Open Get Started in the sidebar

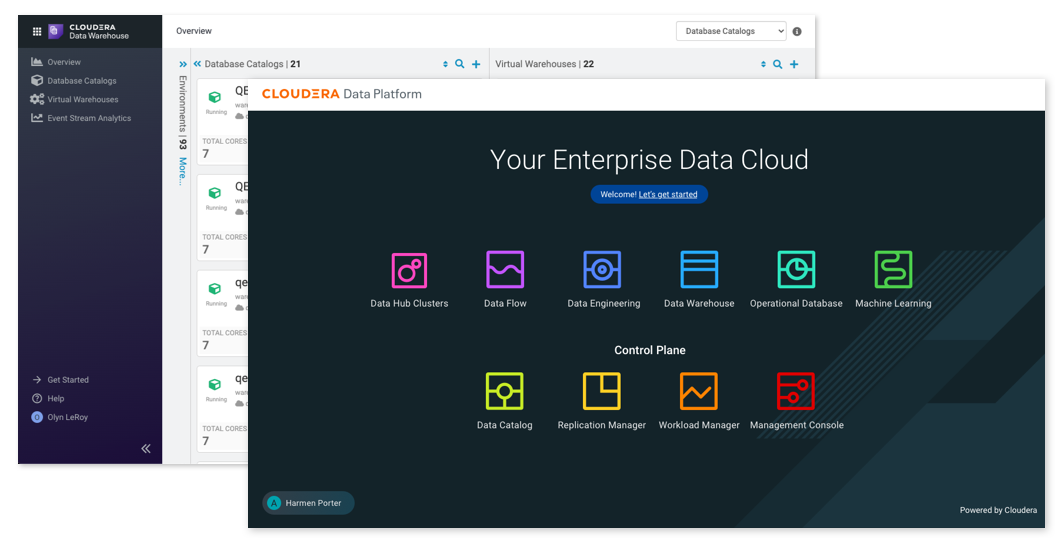pyautogui.click(x=60, y=379)
